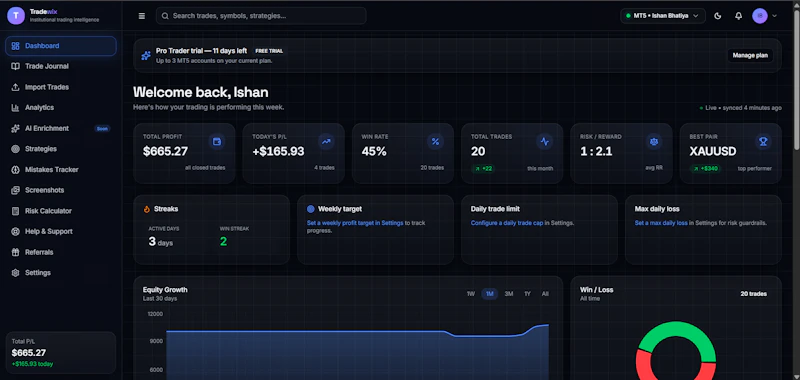Switch theme with the moon icon
This screenshot has height=380, width=800.
click(x=718, y=16)
